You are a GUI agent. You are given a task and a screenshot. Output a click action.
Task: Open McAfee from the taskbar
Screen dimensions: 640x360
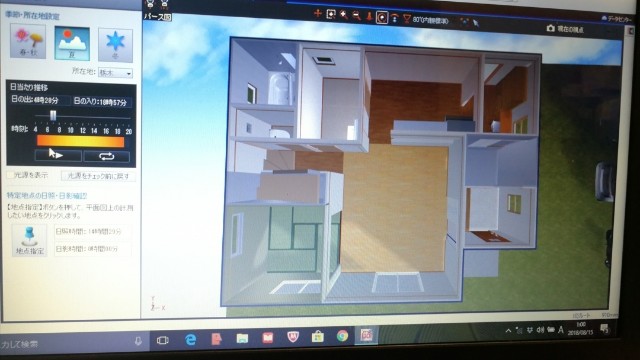click(x=293, y=337)
